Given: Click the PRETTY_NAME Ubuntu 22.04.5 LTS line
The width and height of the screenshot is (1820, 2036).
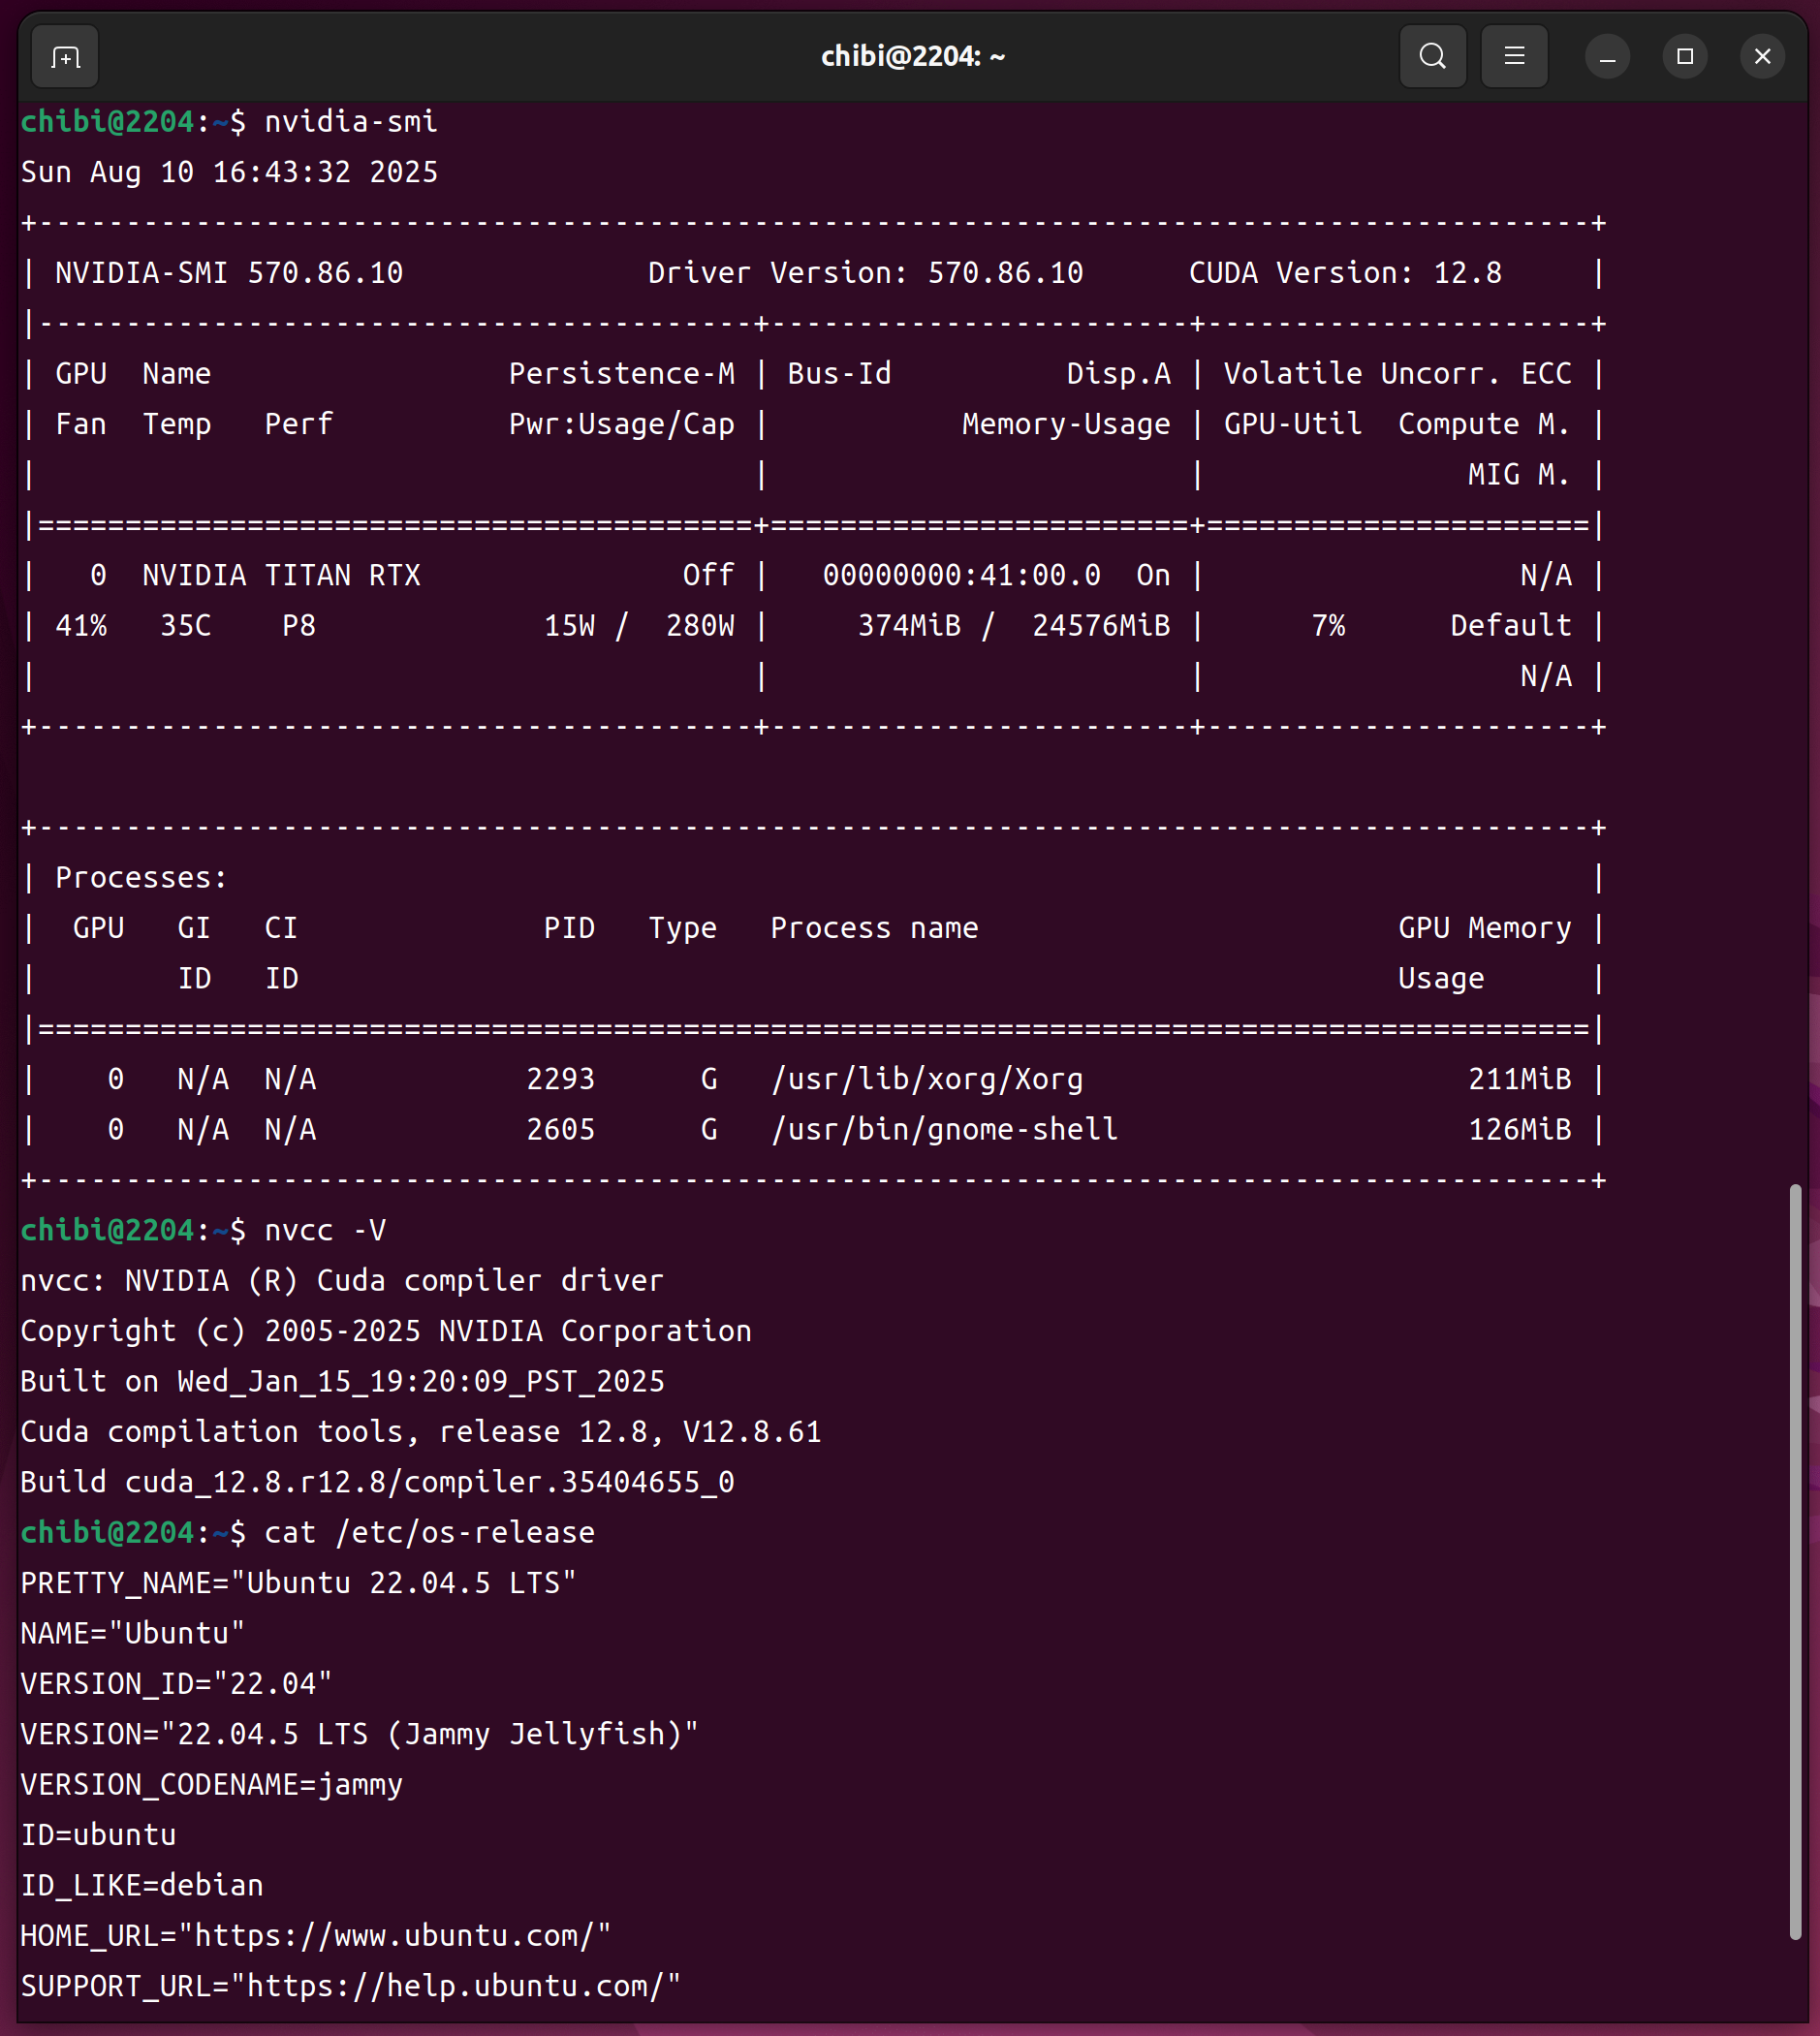Looking at the screenshot, I should 298,1582.
